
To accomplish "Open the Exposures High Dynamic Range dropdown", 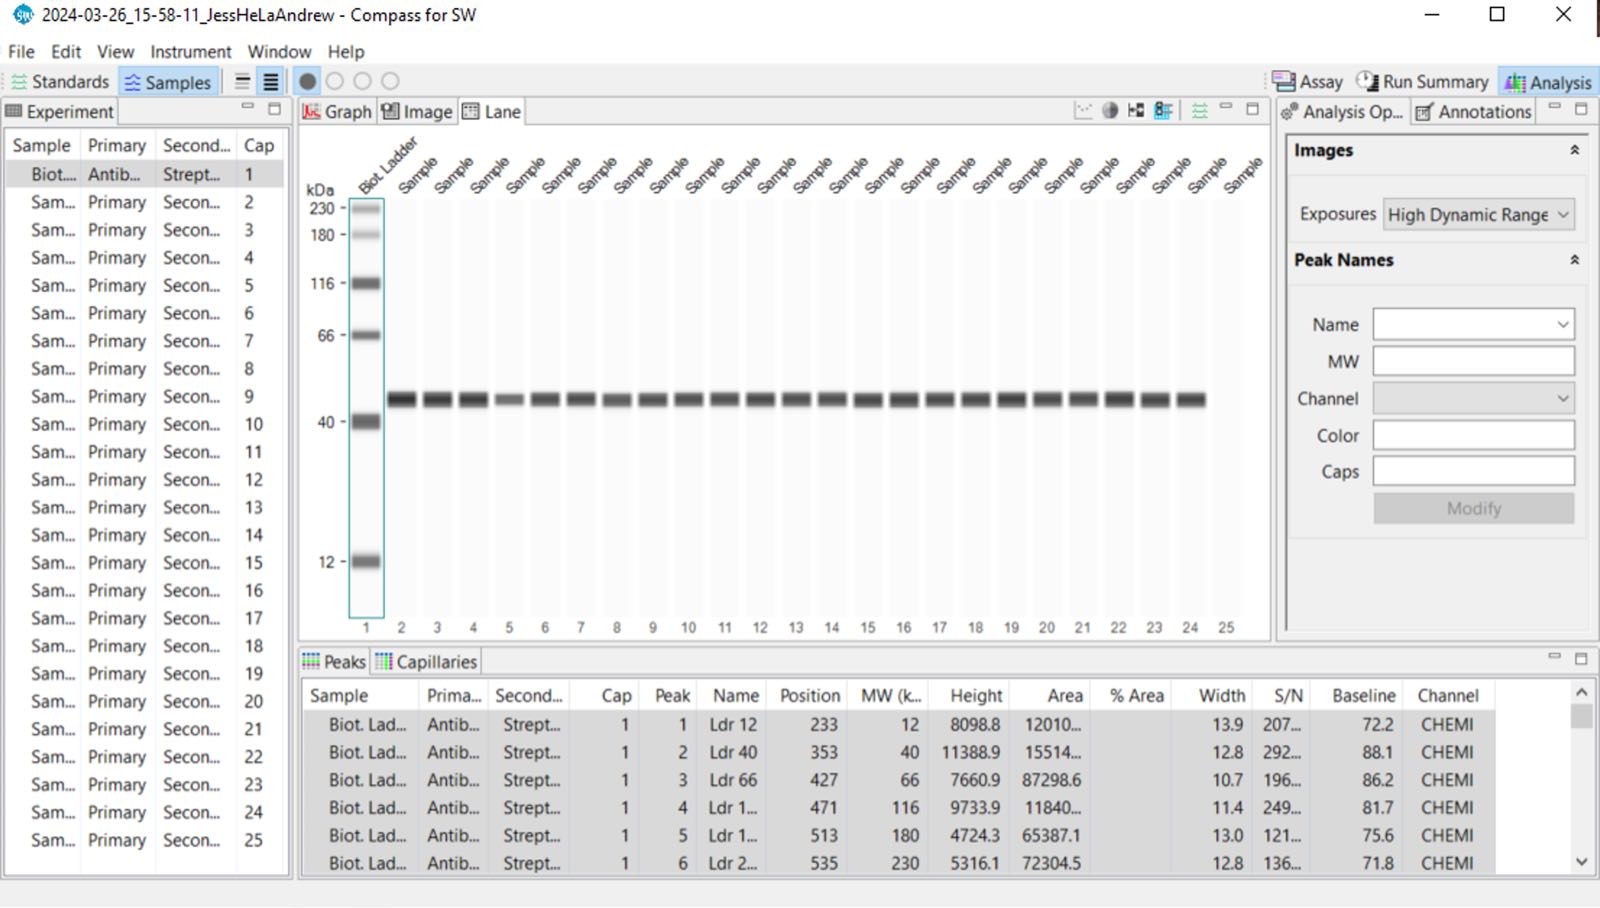I will pyautogui.click(x=1479, y=214).
